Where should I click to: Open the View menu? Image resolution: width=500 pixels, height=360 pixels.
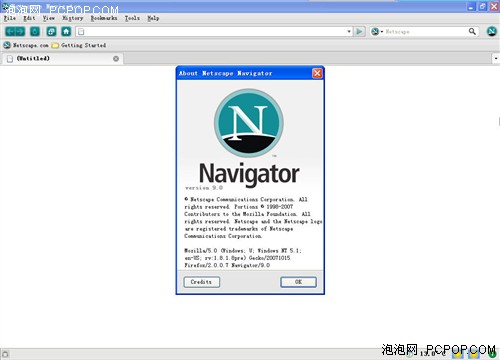click(49, 18)
